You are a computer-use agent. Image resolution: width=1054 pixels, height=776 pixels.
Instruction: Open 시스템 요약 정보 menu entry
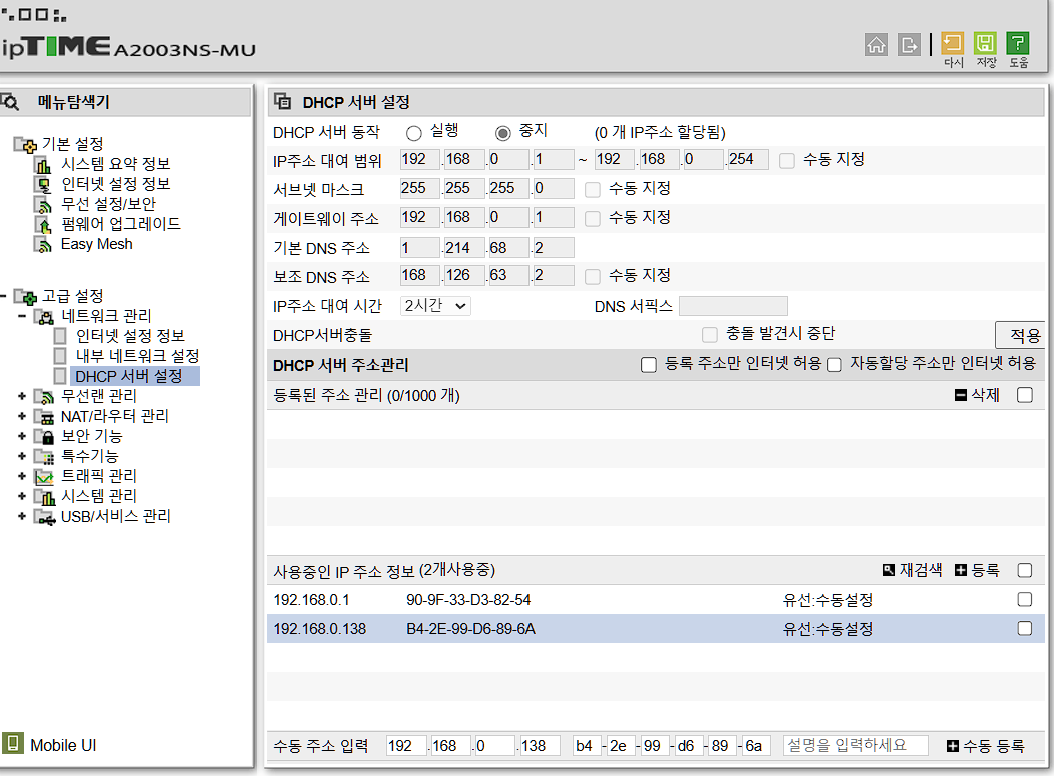[x=116, y=164]
